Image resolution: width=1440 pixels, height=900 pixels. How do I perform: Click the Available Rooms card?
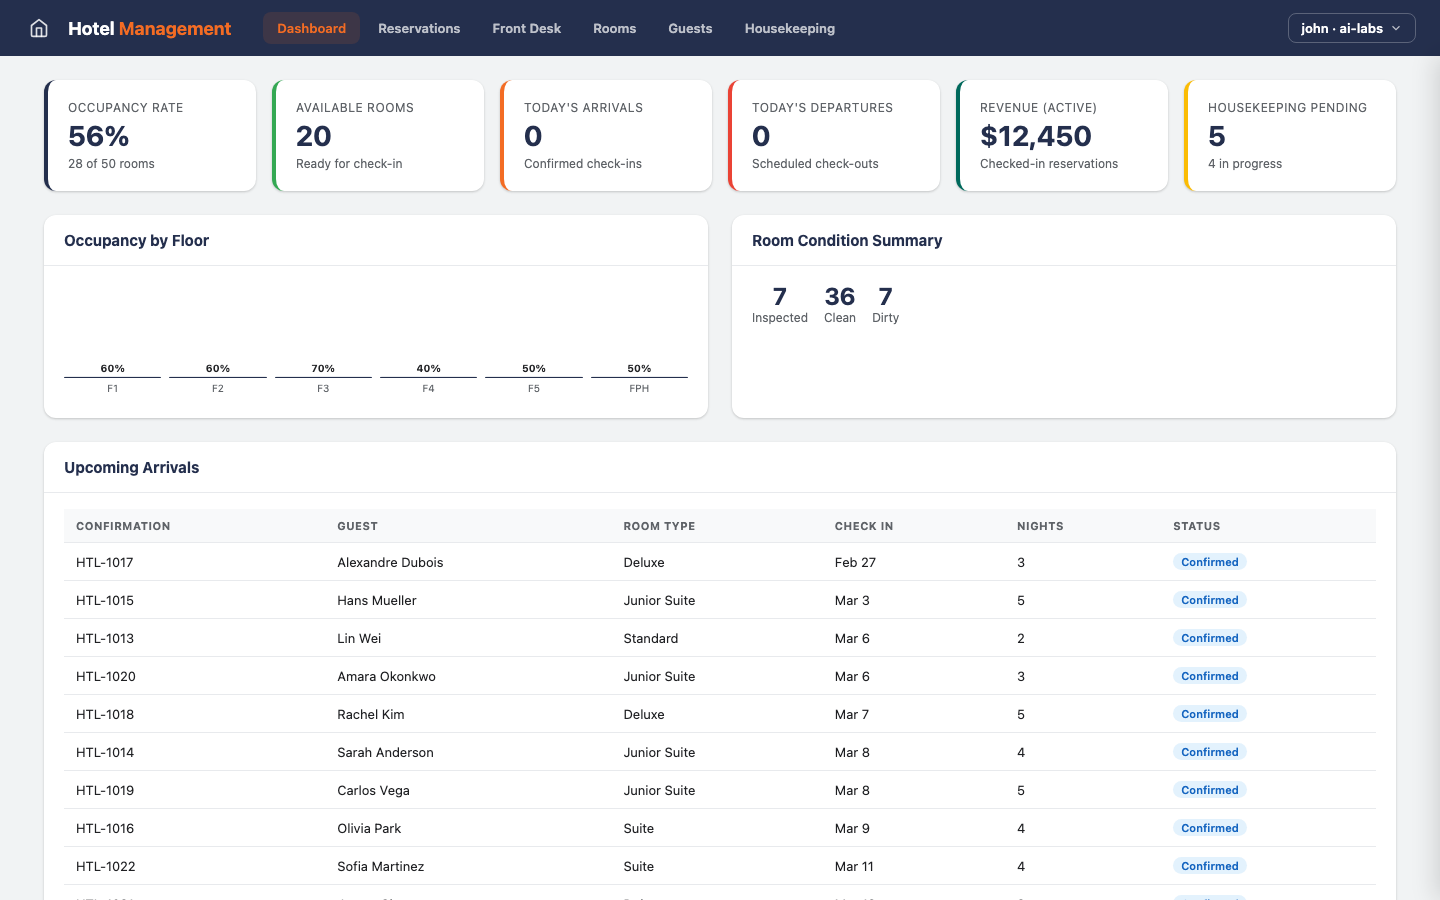[378, 135]
